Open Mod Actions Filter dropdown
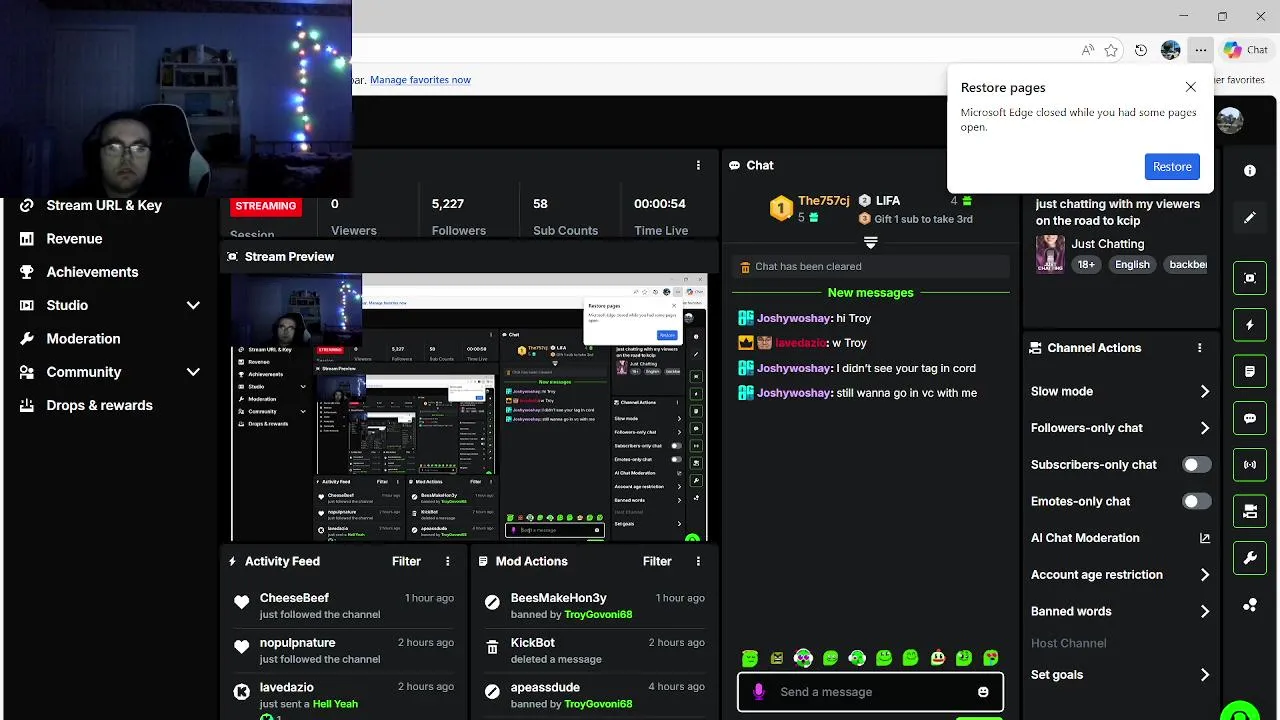The image size is (1280, 720). click(657, 561)
